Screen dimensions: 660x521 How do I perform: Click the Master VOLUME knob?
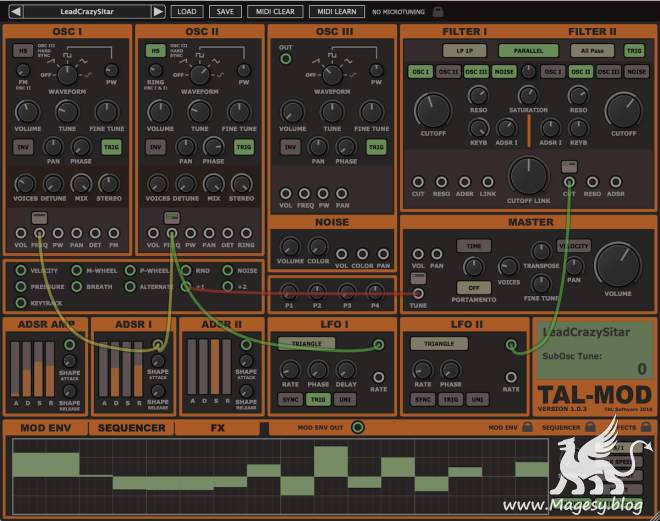click(x=618, y=266)
